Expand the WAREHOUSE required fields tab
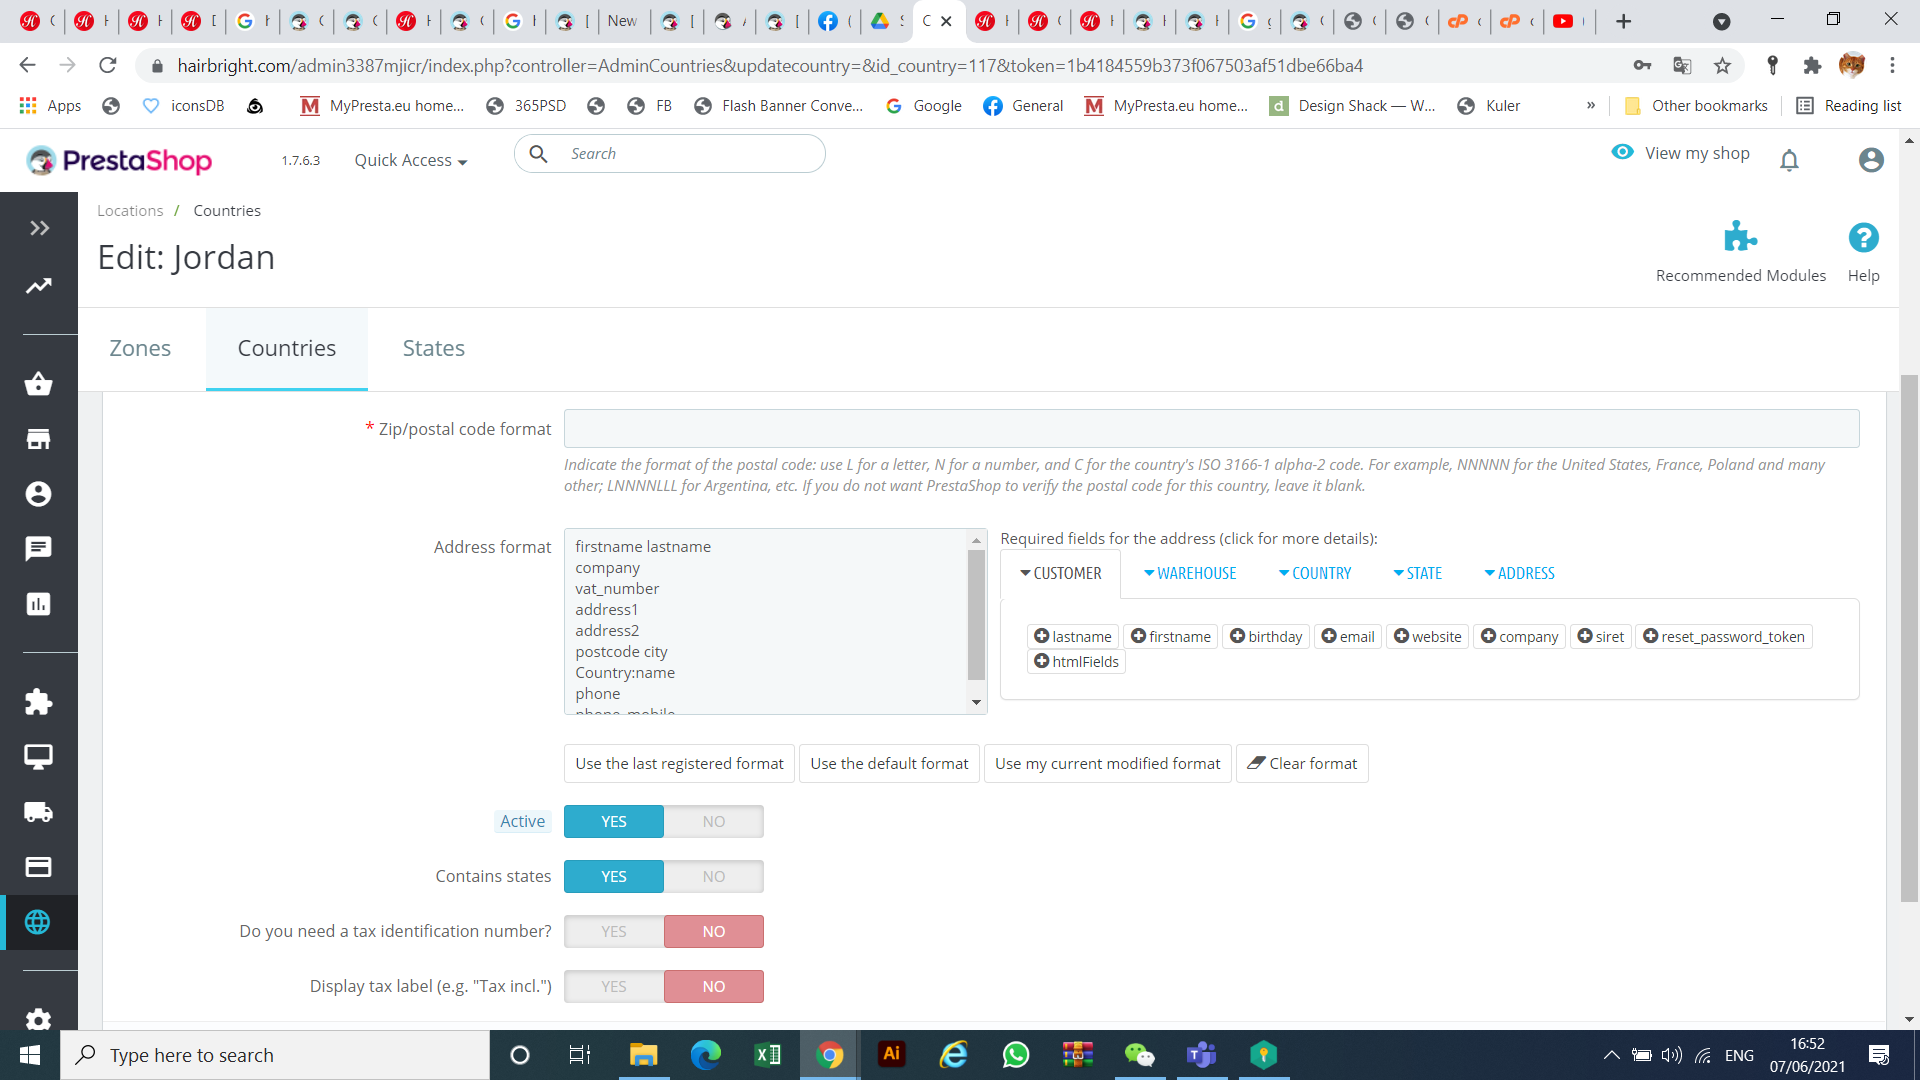The width and height of the screenshot is (1920, 1080). [x=1190, y=573]
